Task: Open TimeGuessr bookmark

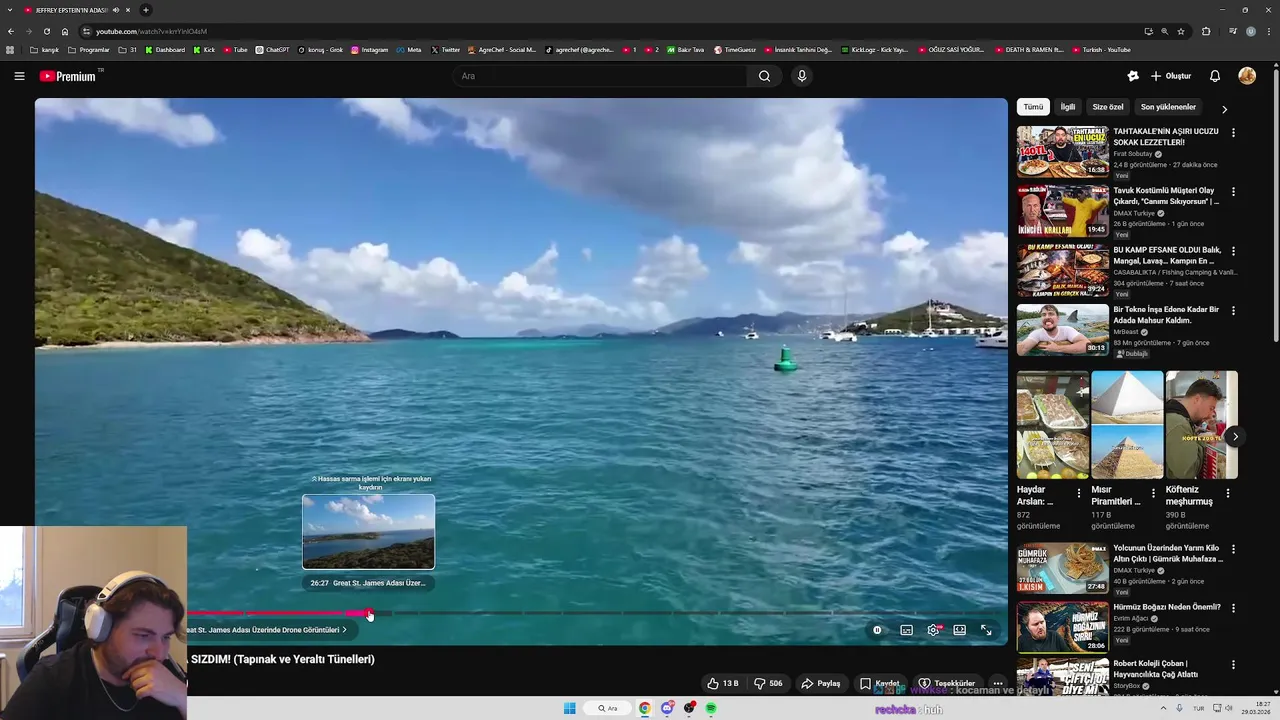Action: tap(735, 50)
